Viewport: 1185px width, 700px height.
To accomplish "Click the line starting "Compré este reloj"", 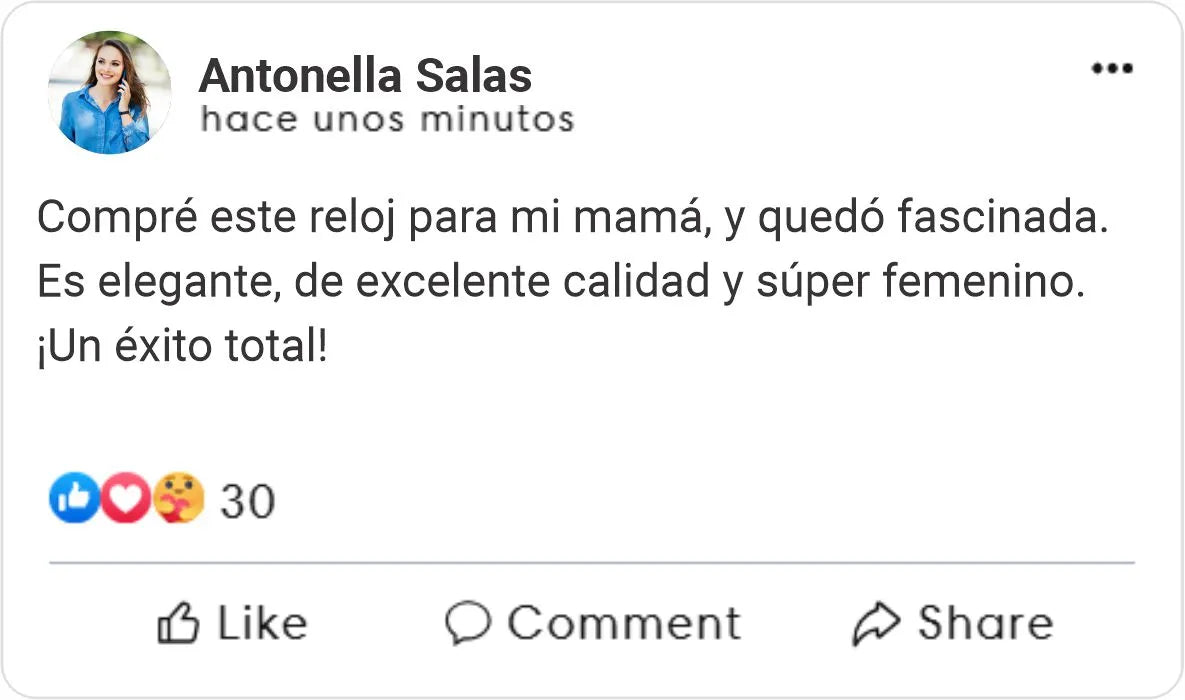I will click(x=573, y=219).
